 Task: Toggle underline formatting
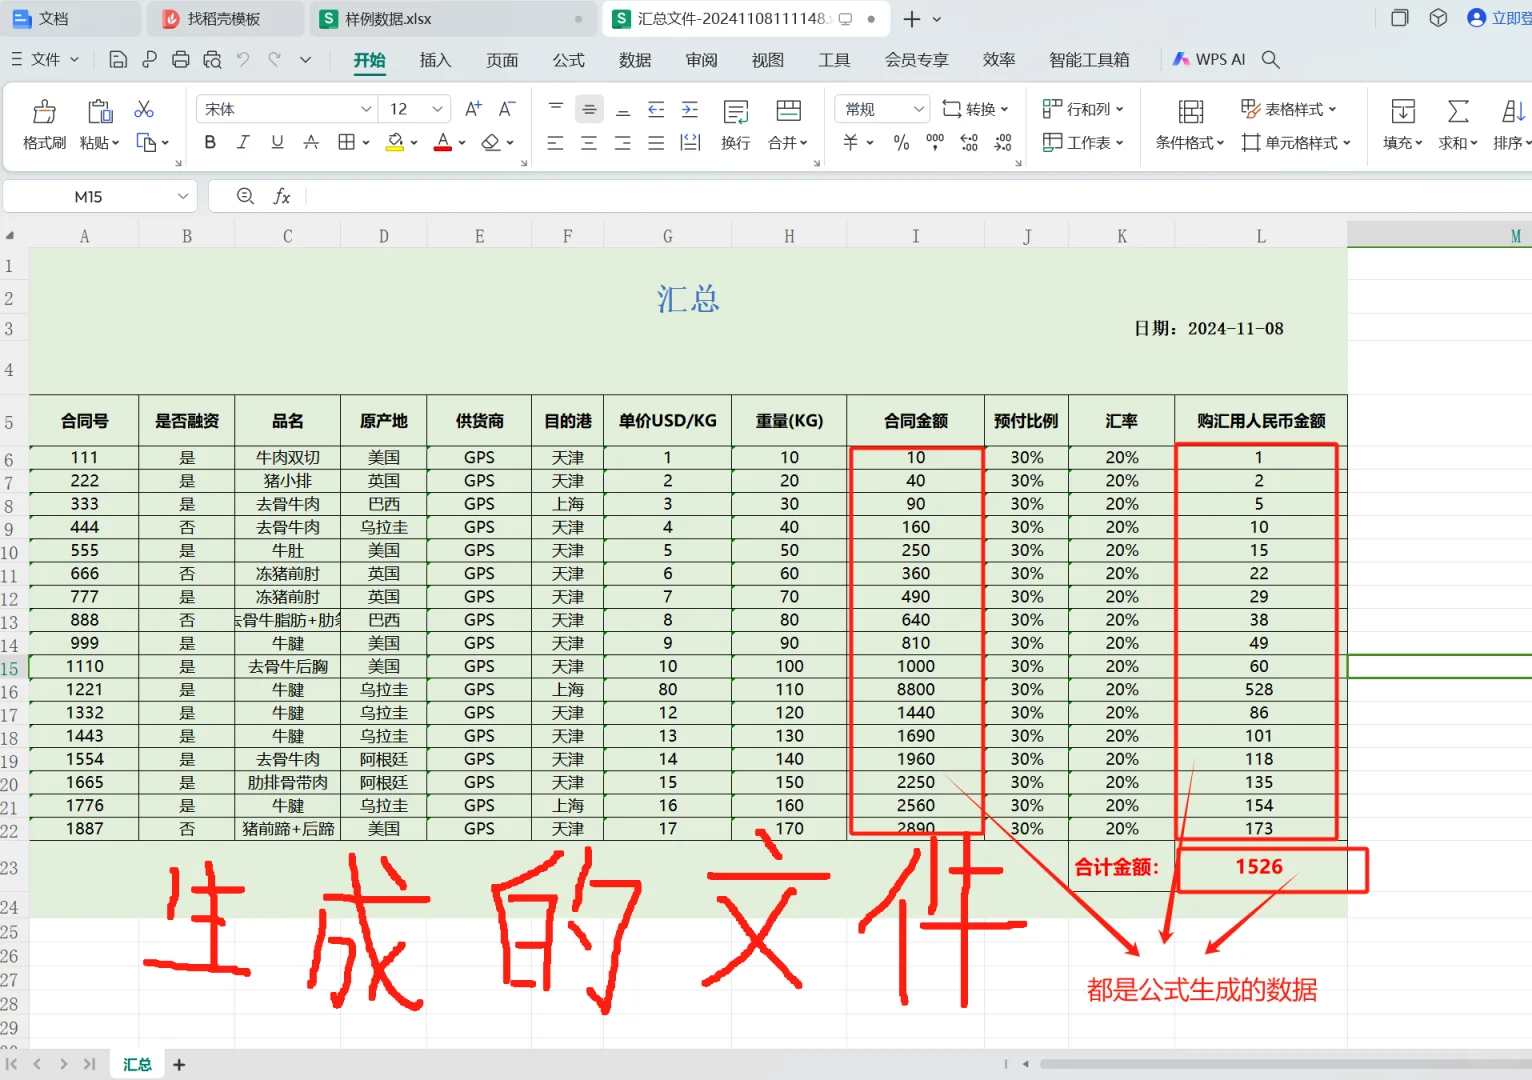[x=277, y=142]
